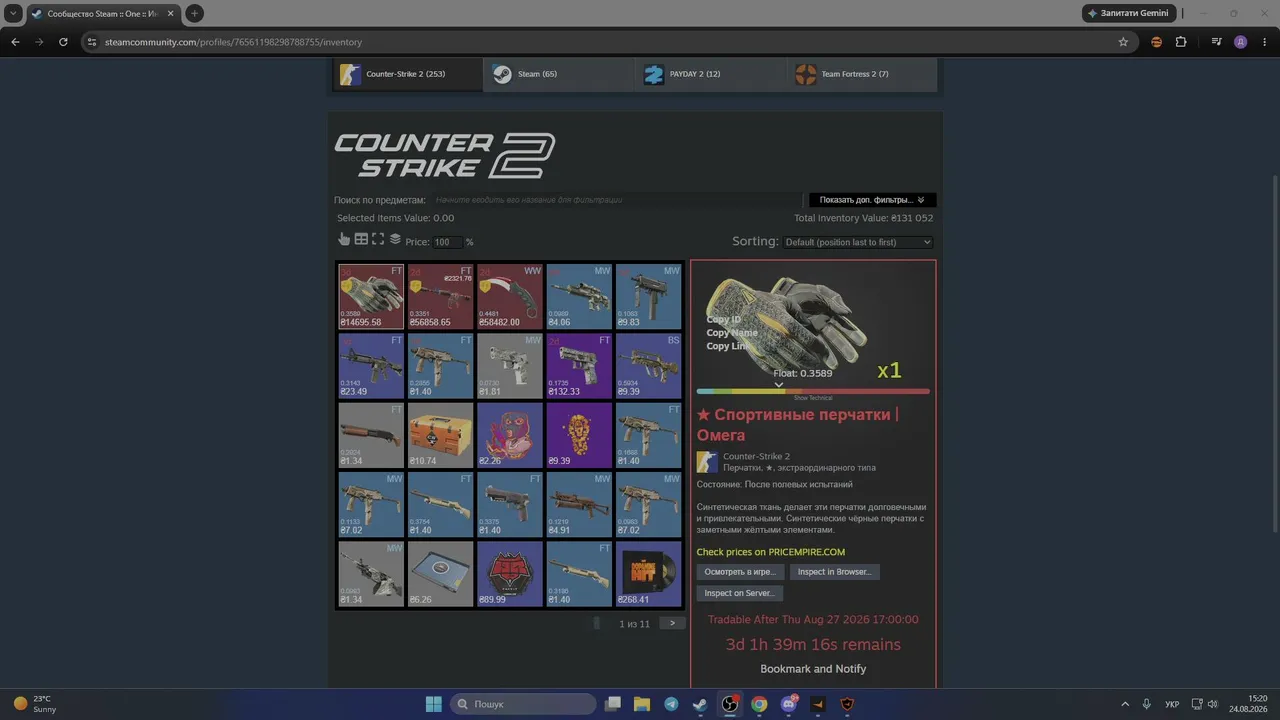Select the sport gloves item priced 14695.58

click(x=371, y=297)
